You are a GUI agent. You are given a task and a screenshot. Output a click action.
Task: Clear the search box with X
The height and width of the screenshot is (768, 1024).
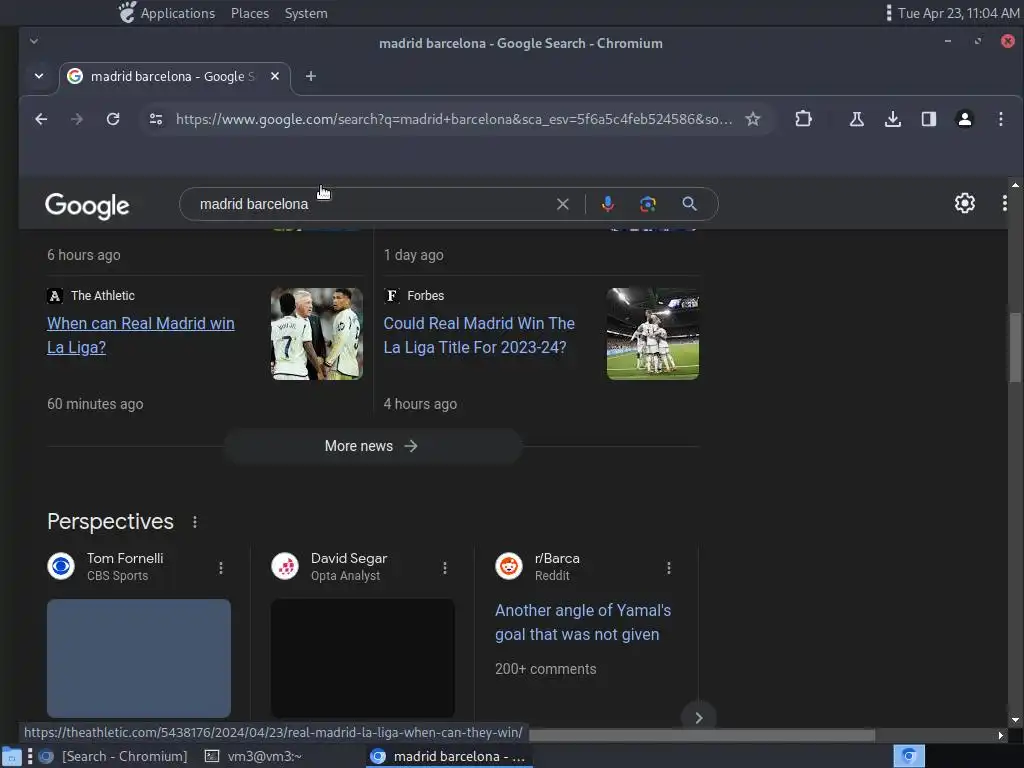click(x=562, y=204)
